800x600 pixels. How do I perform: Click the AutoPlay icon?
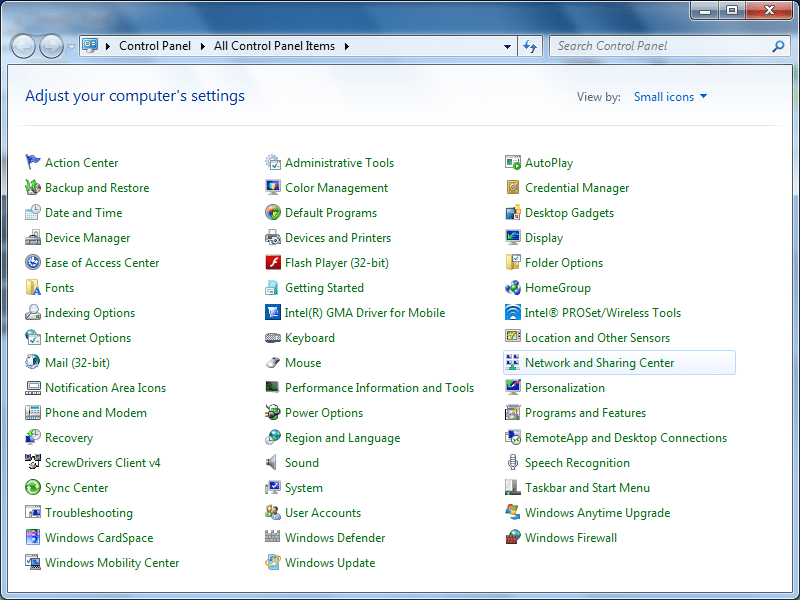[513, 162]
